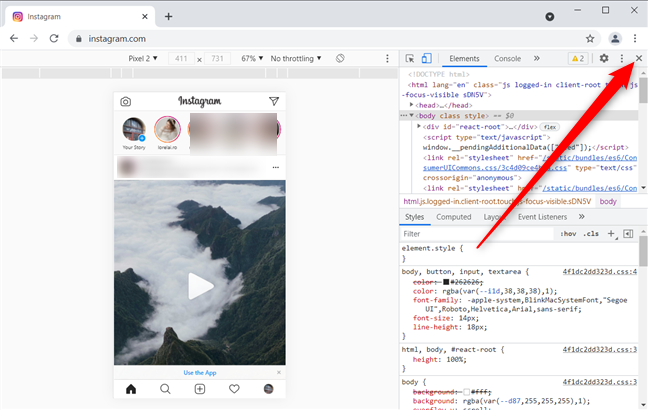Viewport: 648px width, 410px height.
Task: Open the No throttling dropdown
Action: click(298, 59)
